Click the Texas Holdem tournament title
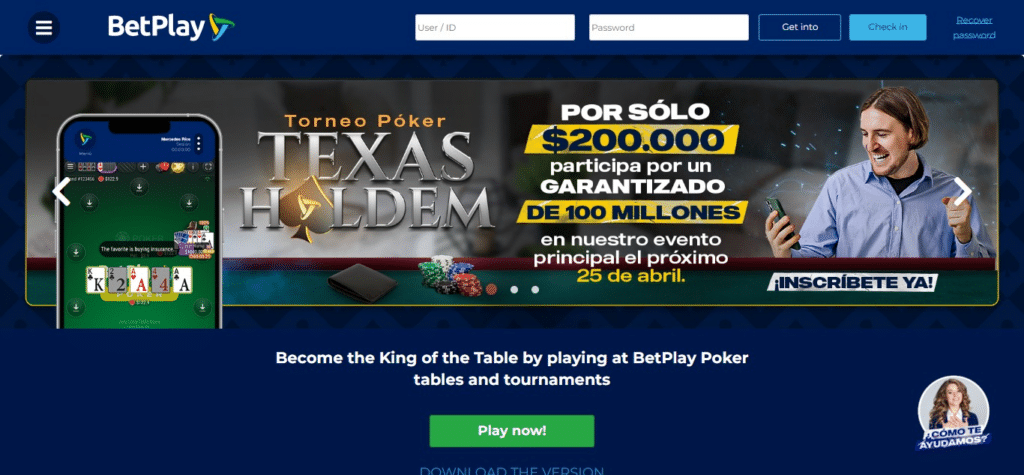The height and width of the screenshot is (475, 1024). click(x=366, y=178)
